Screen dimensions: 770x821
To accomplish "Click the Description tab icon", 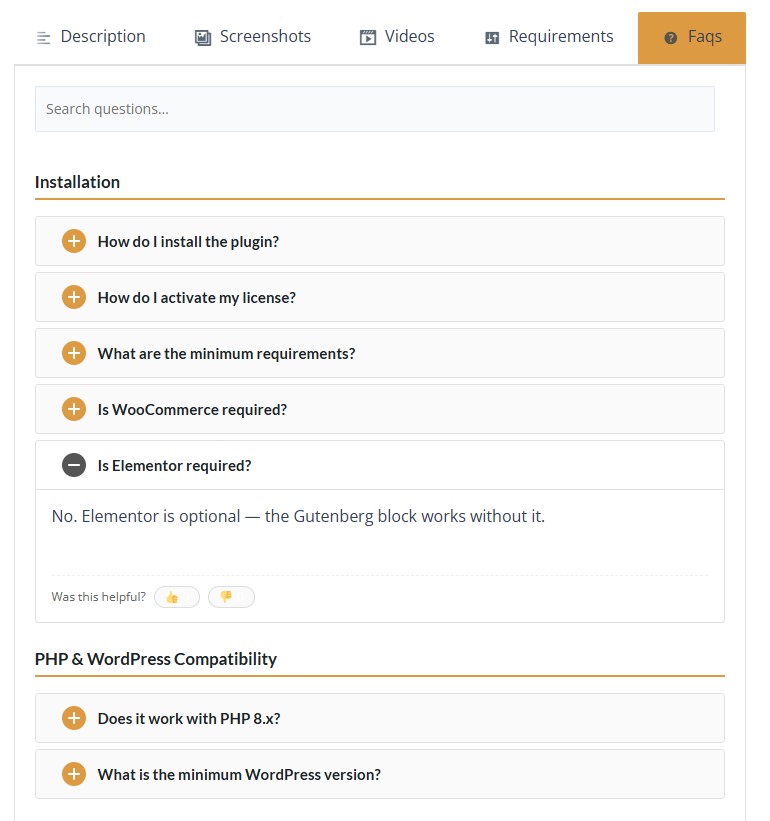I will 44,36.
